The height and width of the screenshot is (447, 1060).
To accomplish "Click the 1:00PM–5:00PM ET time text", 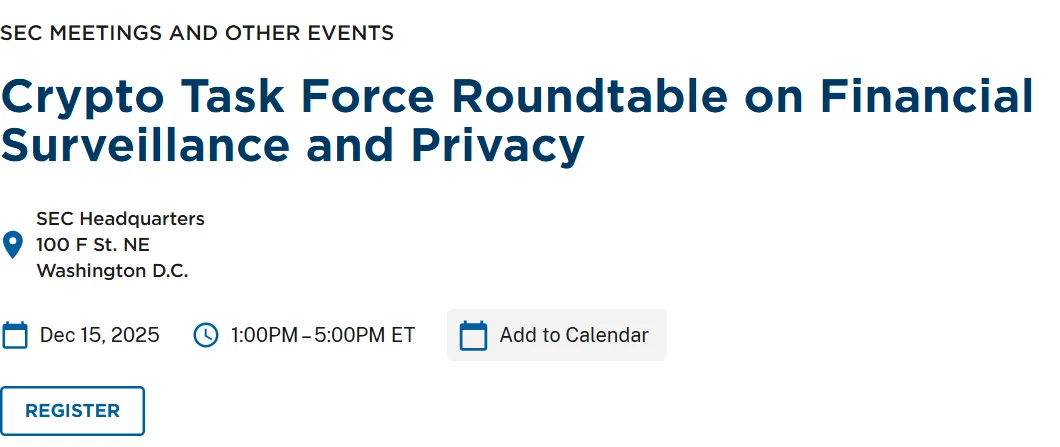I will click(322, 335).
